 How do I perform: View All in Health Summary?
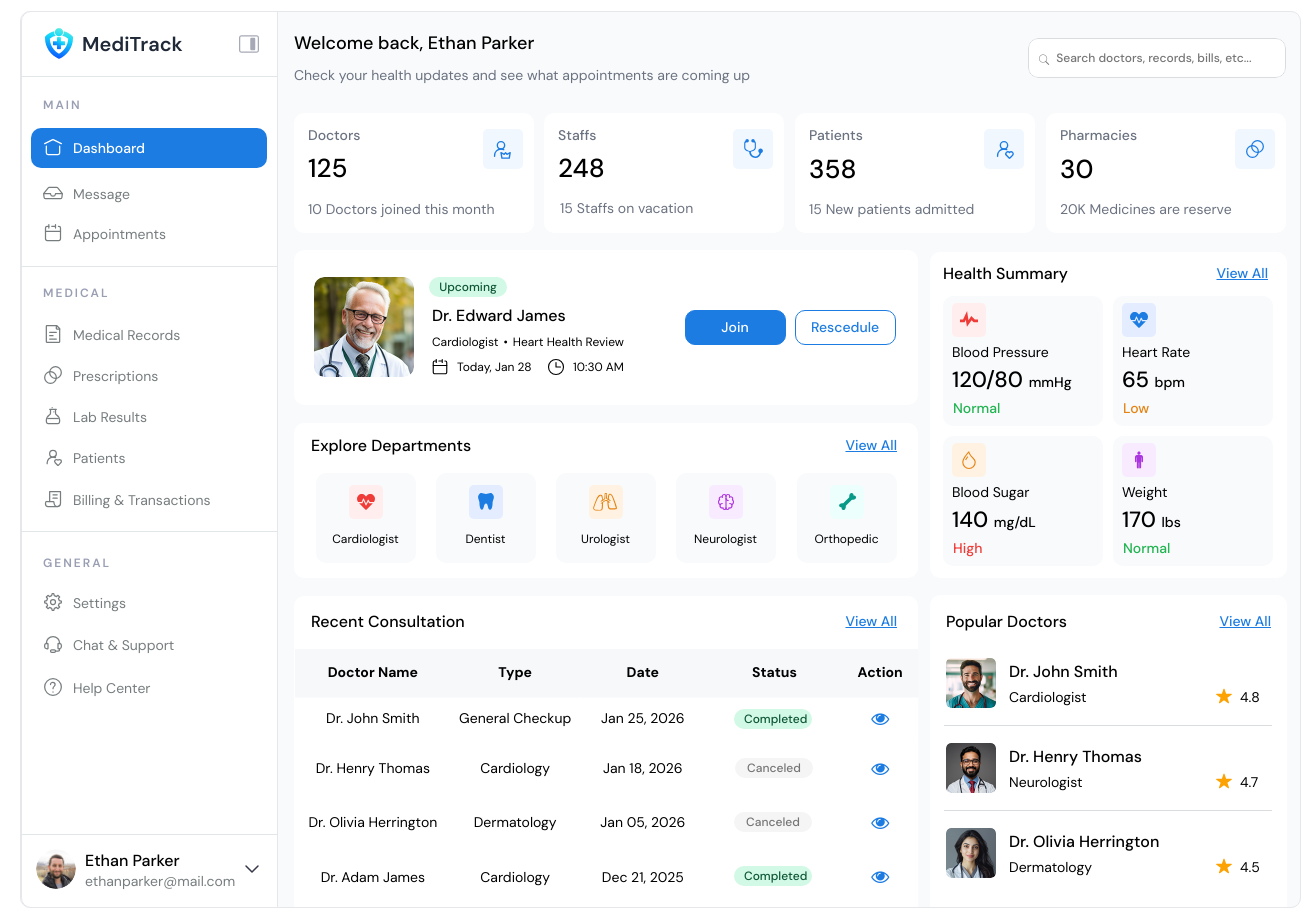coord(1242,273)
